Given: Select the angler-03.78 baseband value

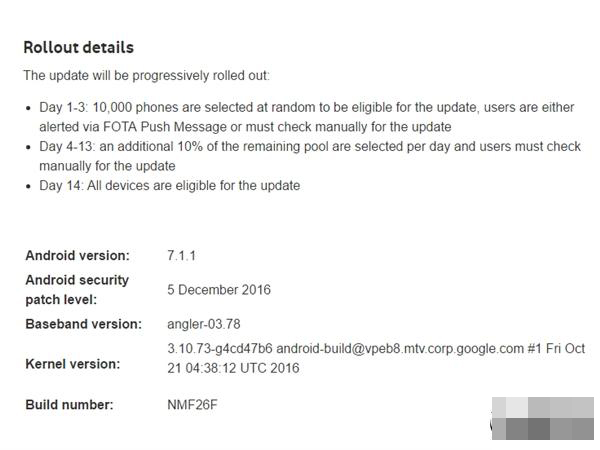Looking at the screenshot, I should [204, 324].
